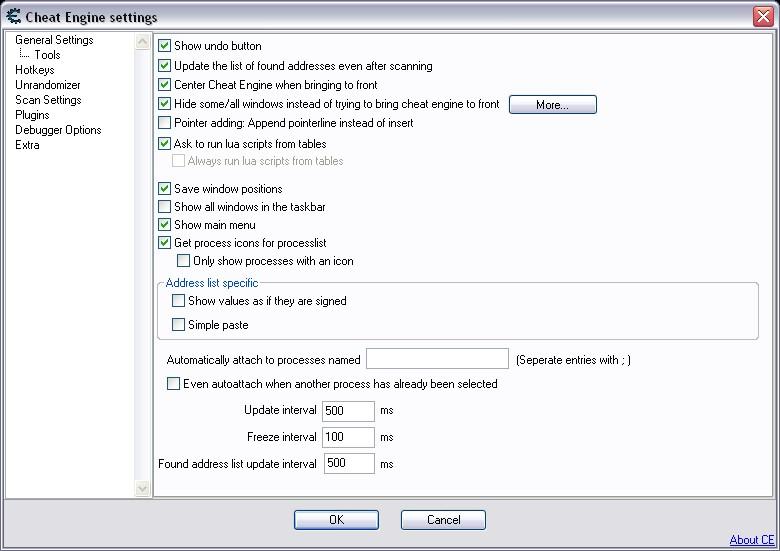Toggle Center Cheat Engine when bringing to front

pos(164,85)
